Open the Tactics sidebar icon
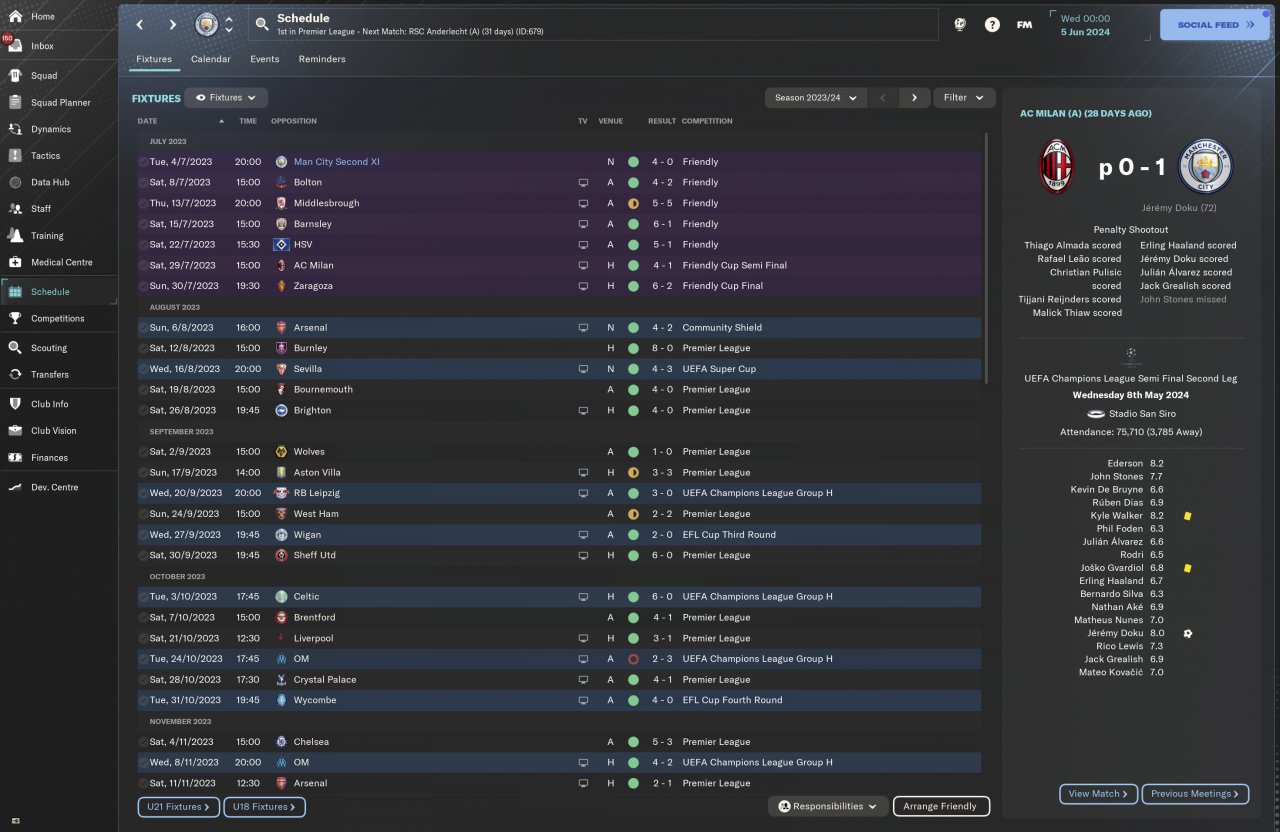The height and width of the screenshot is (832, 1280). (15, 156)
